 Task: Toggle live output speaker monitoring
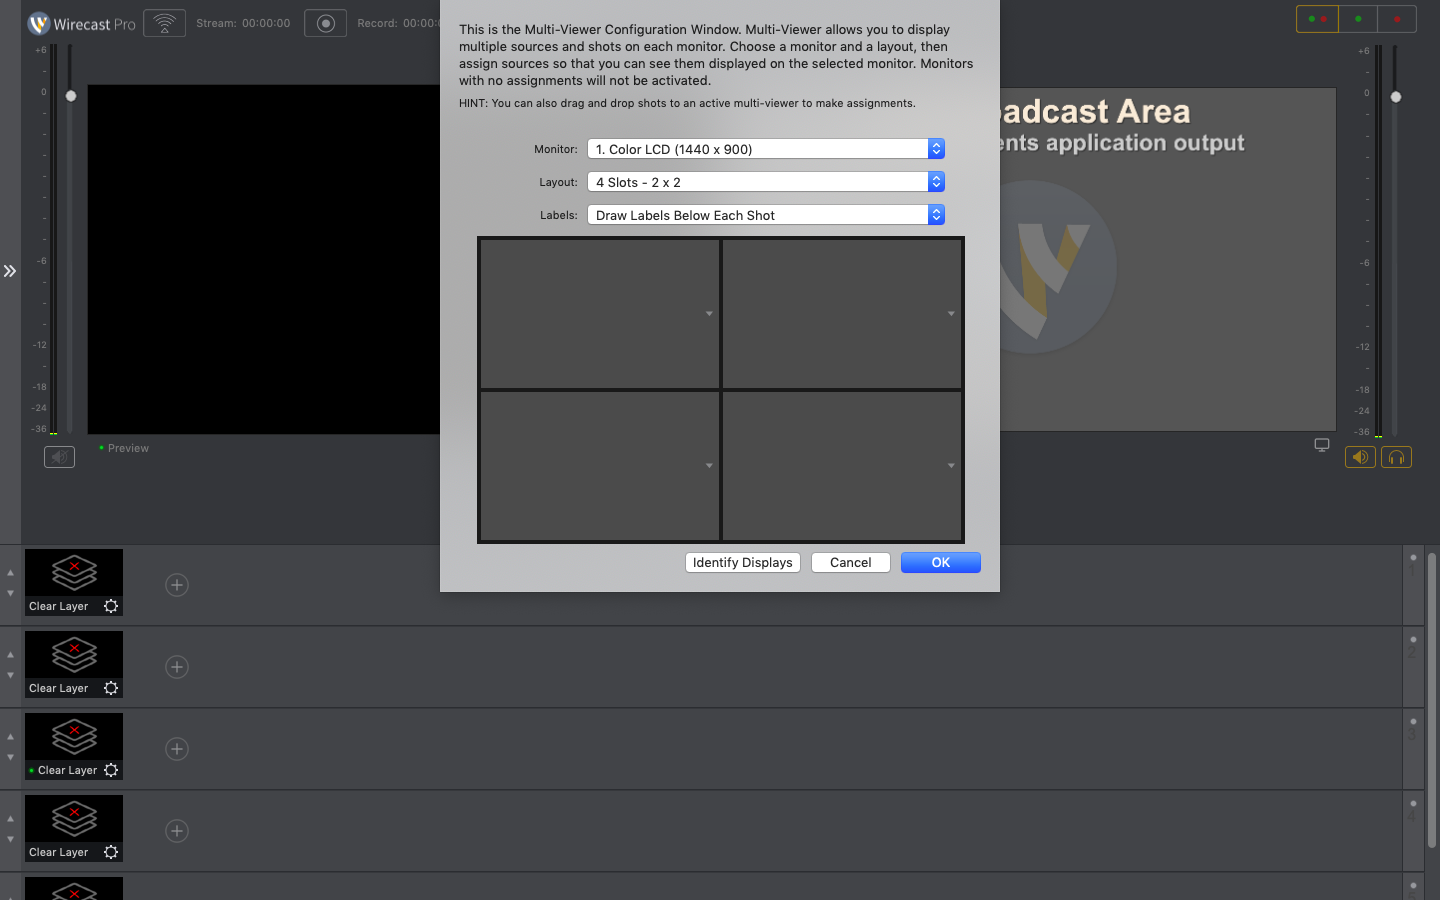pyautogui.click(x=1360, y=457)
